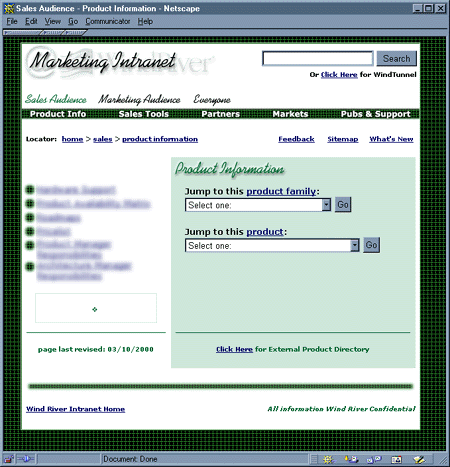This screenshot has width=450, height=467.
Task: Click the small diamond in empty box
Action: (x=95, y=309)
